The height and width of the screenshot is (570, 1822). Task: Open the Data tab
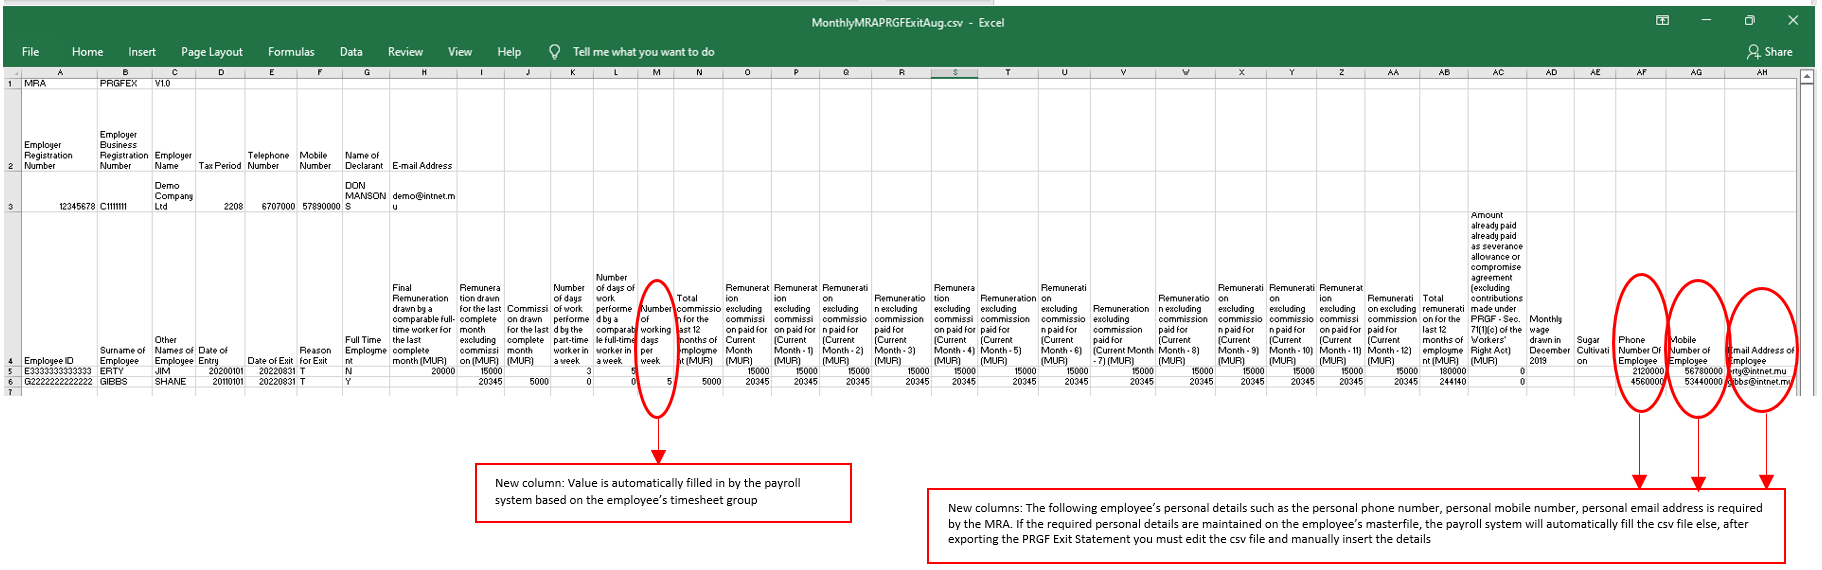pos(351,52)
